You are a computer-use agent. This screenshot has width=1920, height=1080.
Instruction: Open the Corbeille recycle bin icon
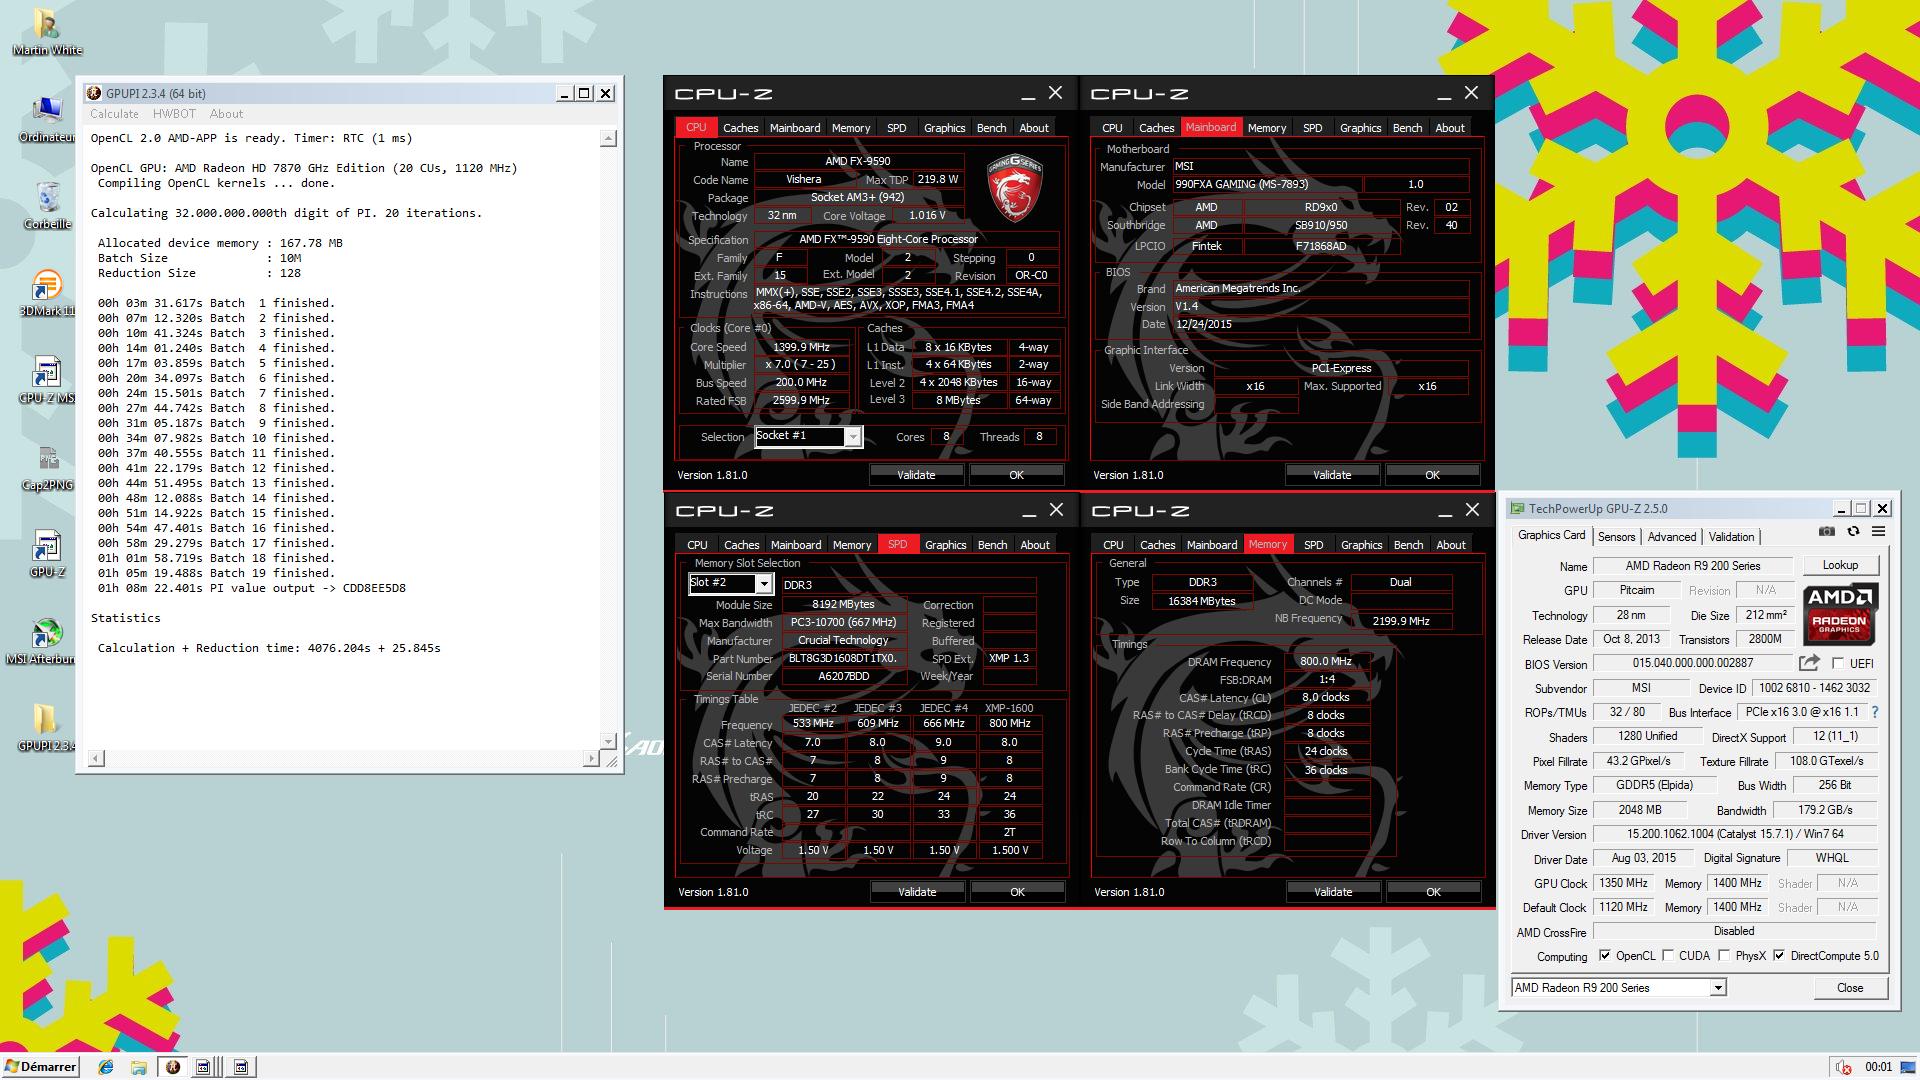pyautogui.click(x=47, y=207)
